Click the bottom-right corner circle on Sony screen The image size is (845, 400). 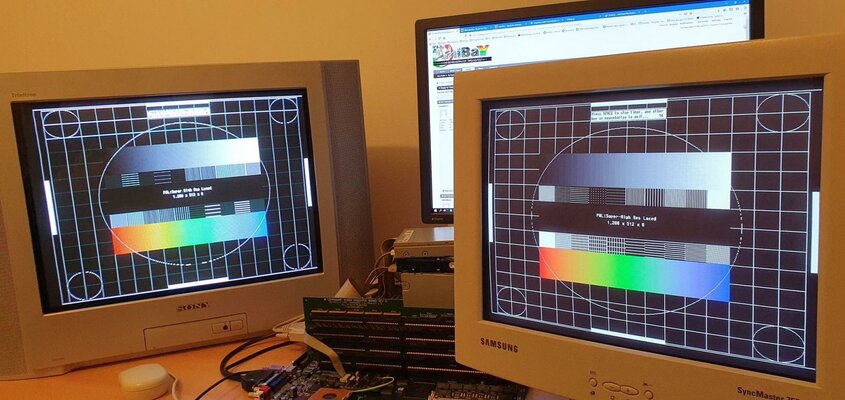[297, 256]
